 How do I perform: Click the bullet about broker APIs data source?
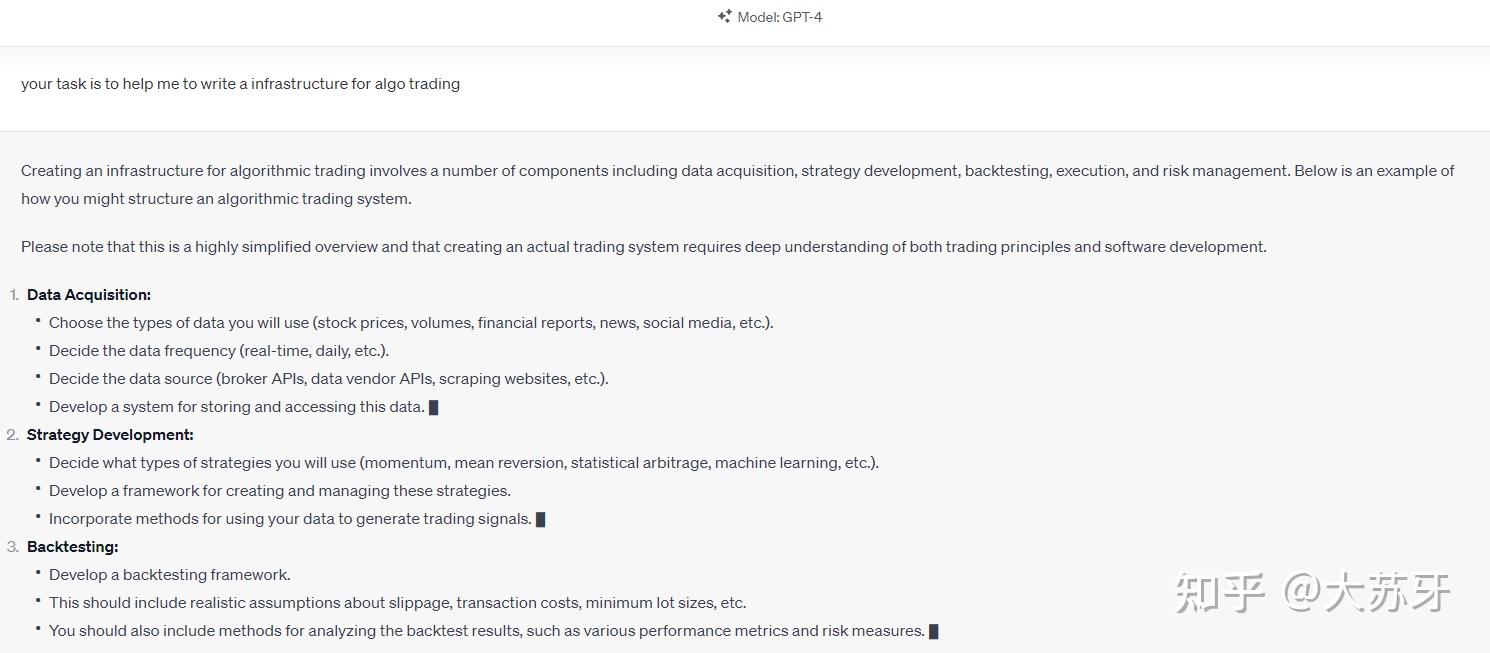point(329,379)
